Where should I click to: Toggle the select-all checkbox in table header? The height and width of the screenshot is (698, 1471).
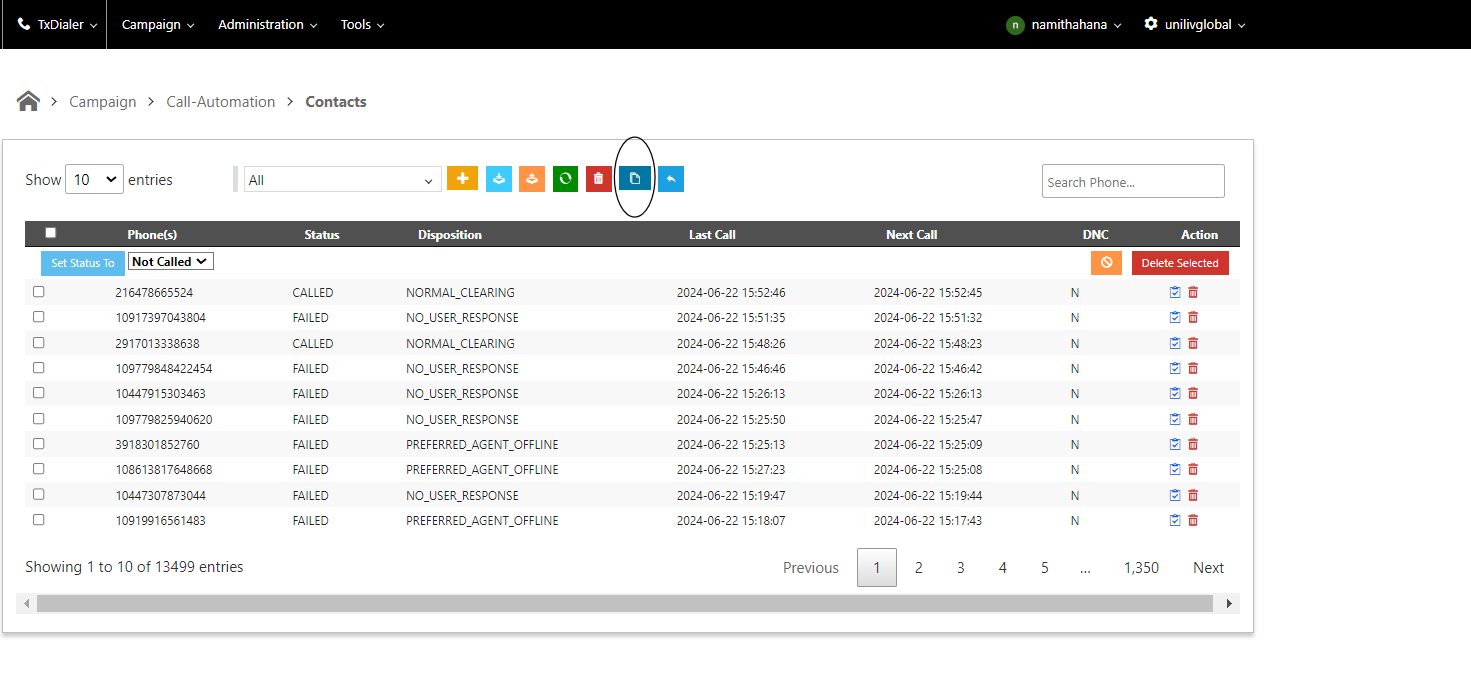51,233
